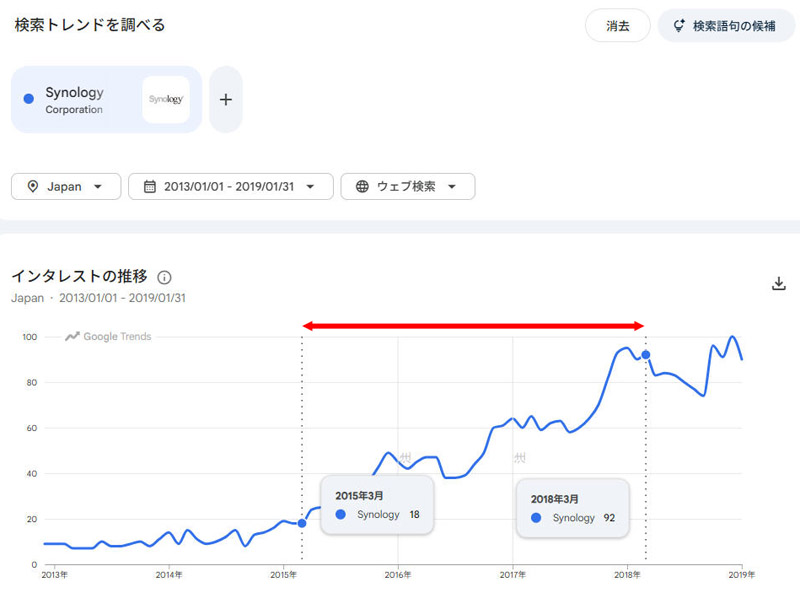800x593 pixels.
Task: Click the 2015年3月 tooltip label
Action: coord(359,496)
